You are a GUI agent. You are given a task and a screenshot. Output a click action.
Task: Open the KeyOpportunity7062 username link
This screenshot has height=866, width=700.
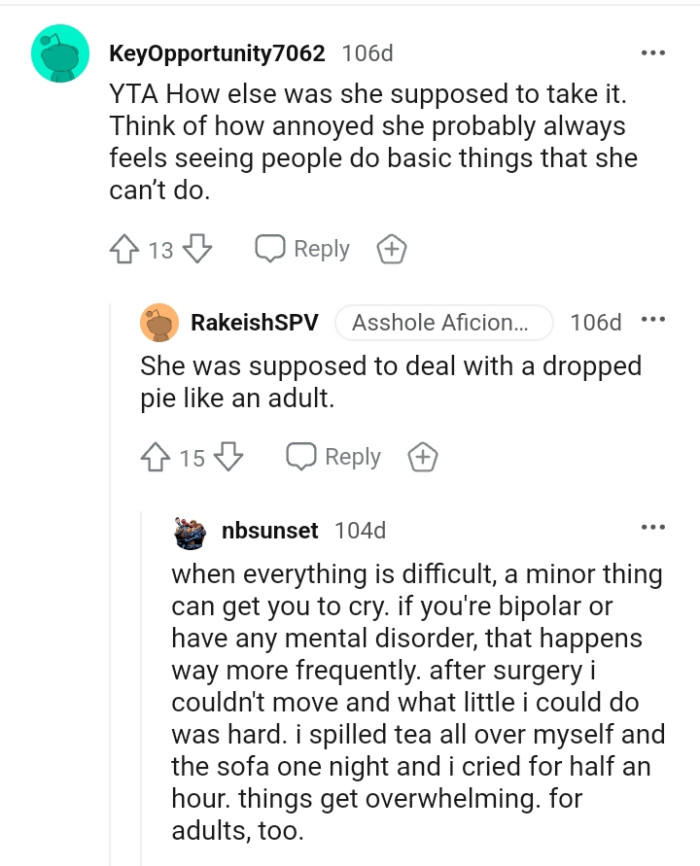[x=217, y=54]
